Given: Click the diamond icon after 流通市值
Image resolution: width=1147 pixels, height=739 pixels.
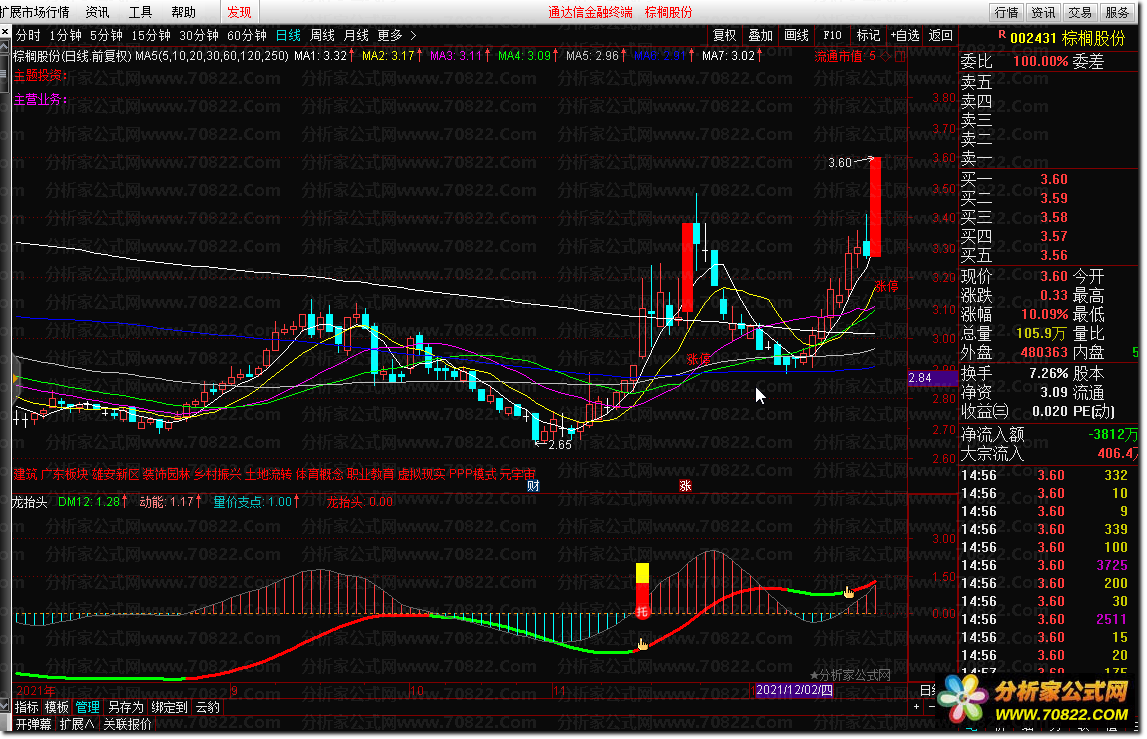Looking at the screenshot, I should click(x=886, y=56).
